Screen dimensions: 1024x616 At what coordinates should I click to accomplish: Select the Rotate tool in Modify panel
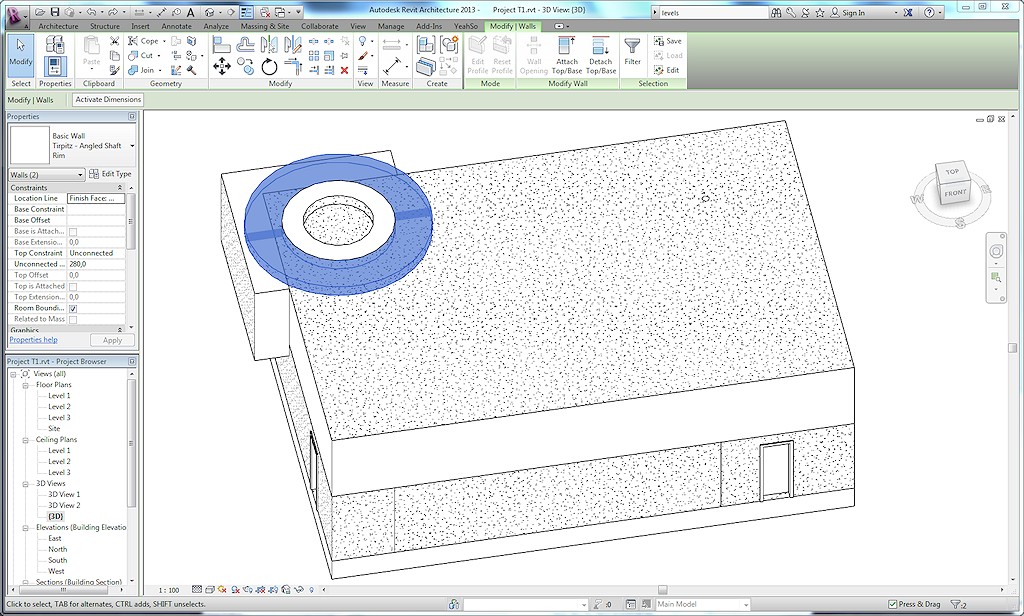coord(269,67)
